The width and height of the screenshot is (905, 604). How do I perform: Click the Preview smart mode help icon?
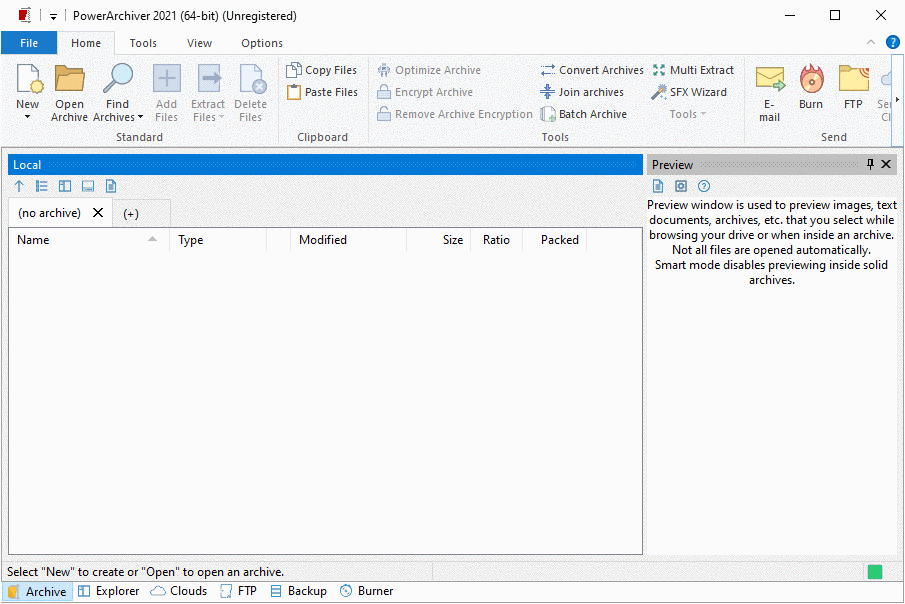coord(704,186)
